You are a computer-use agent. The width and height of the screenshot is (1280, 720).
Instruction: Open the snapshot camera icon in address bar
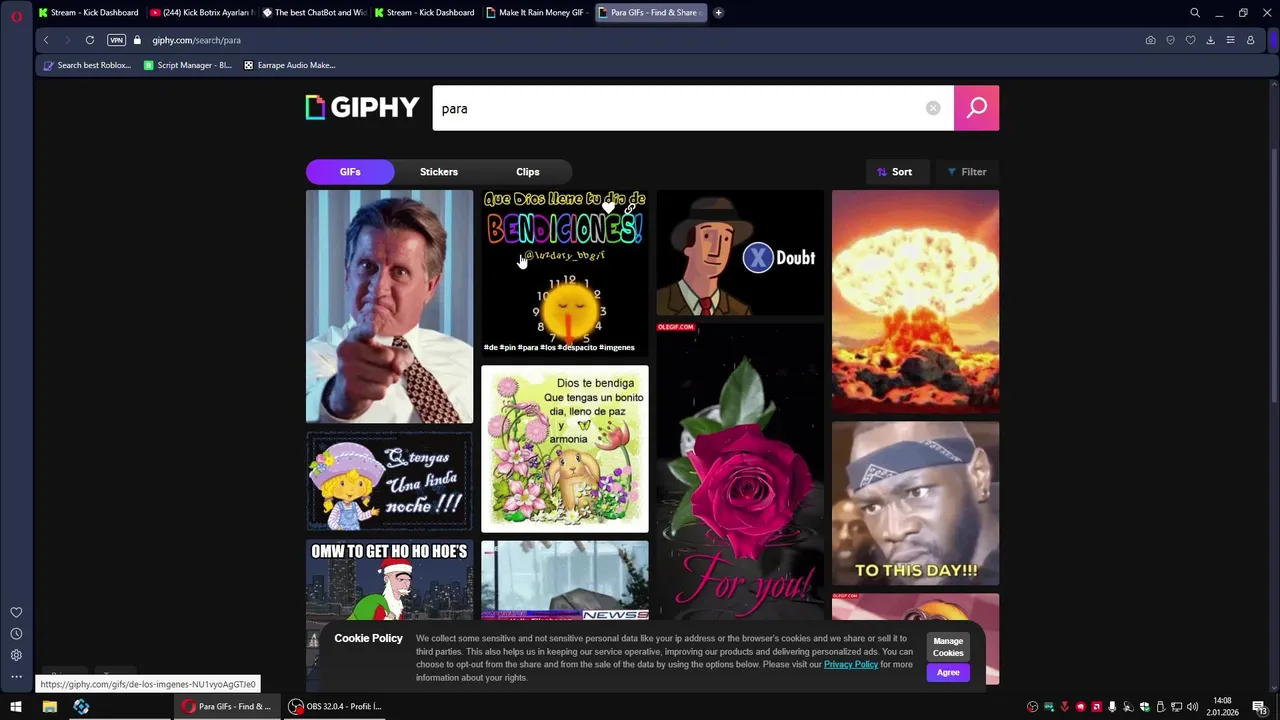point(1150,40)
